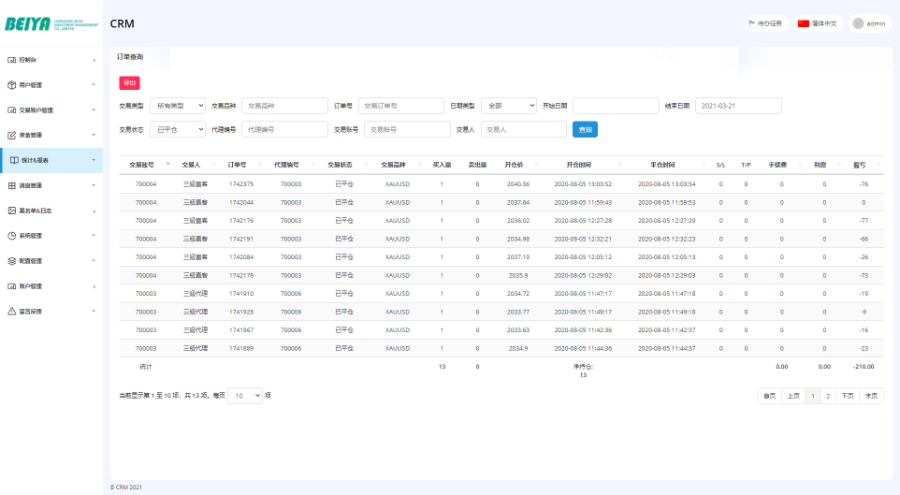Open the 交易状态 dropdown showing 已平仓
Image resolution: width=900 pixels, height=495 pixels.
pos(178,129)
